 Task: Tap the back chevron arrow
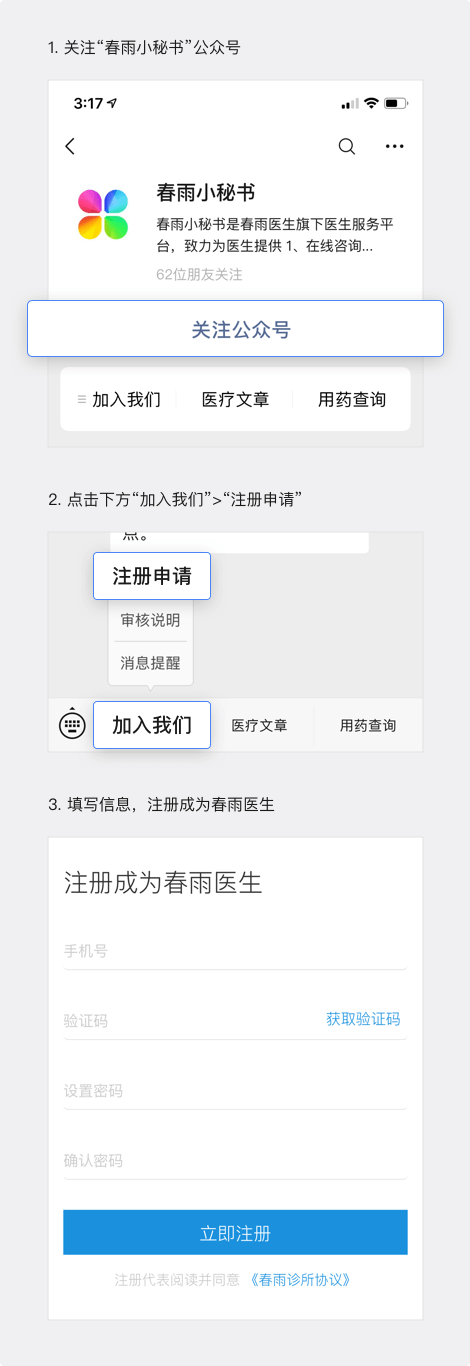click(70, 147)
